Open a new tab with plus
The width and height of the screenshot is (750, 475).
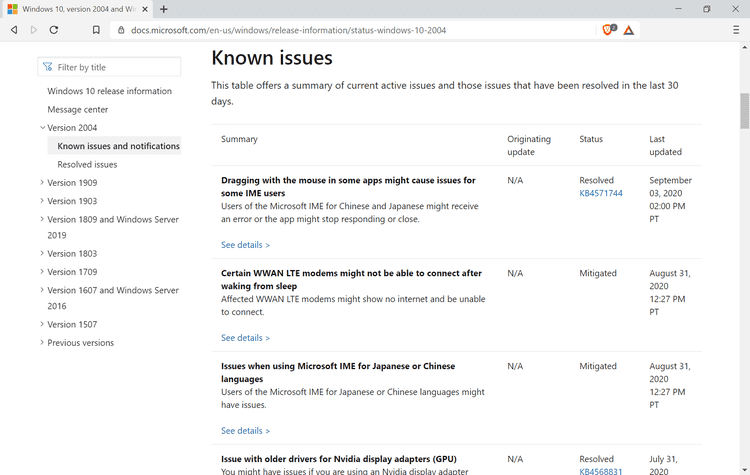pyautogui.click(x=164, y=9)
